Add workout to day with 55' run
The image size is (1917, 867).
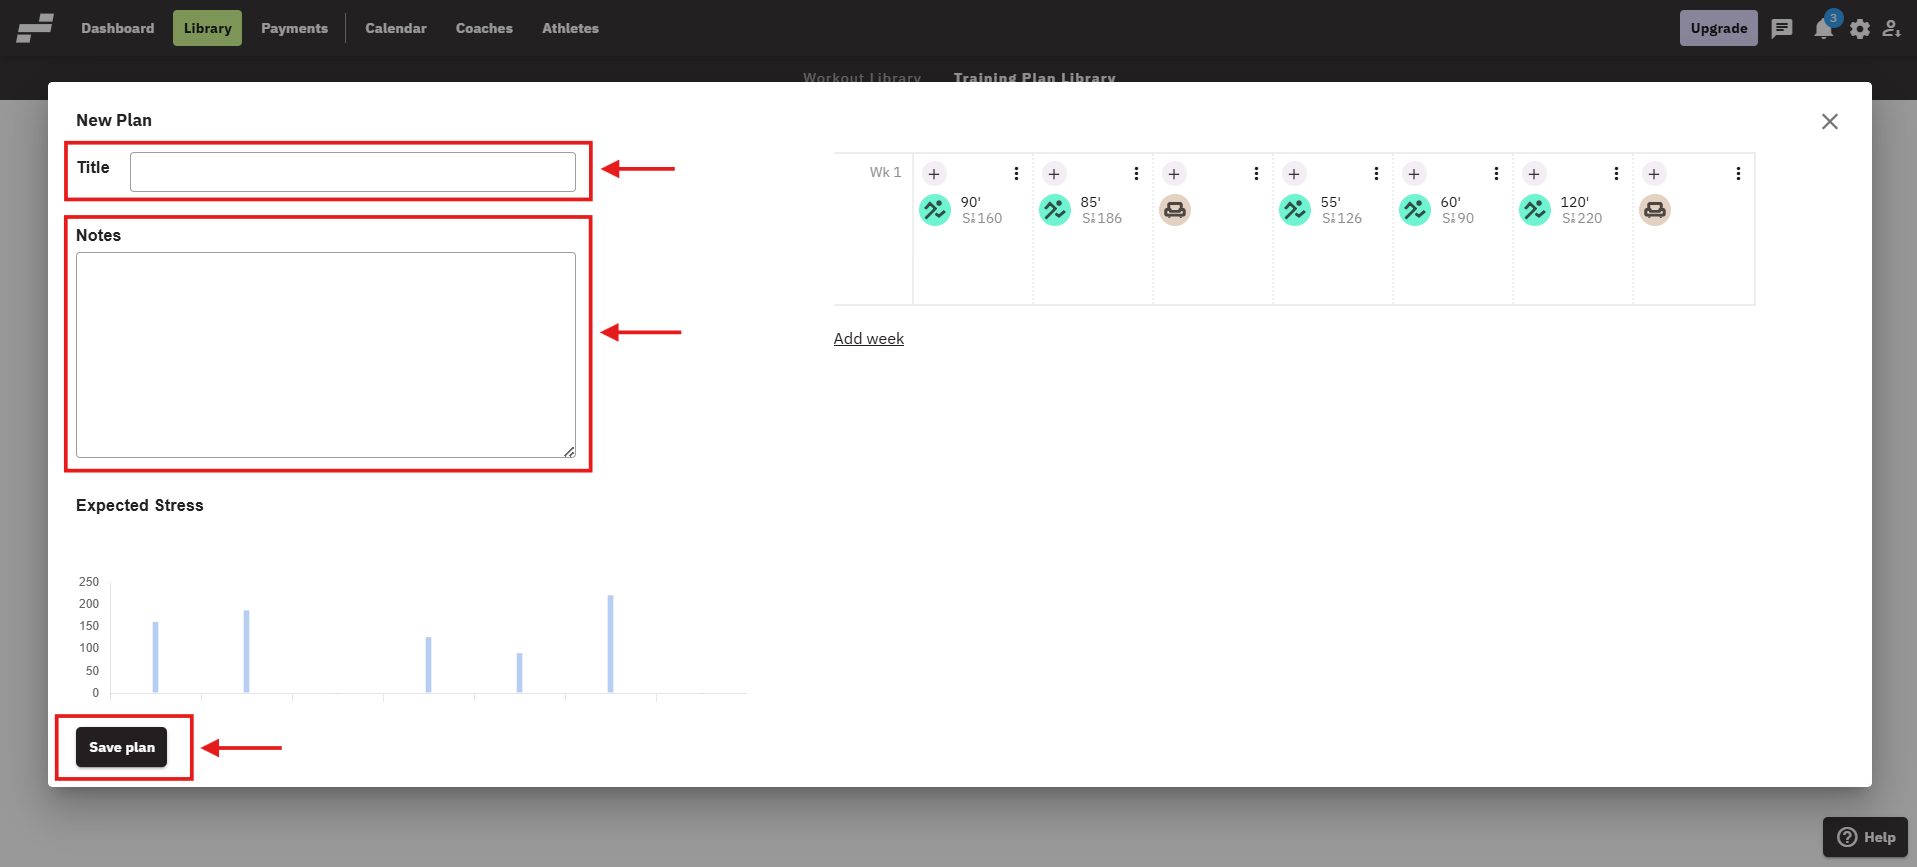[x=1294, y=174]
